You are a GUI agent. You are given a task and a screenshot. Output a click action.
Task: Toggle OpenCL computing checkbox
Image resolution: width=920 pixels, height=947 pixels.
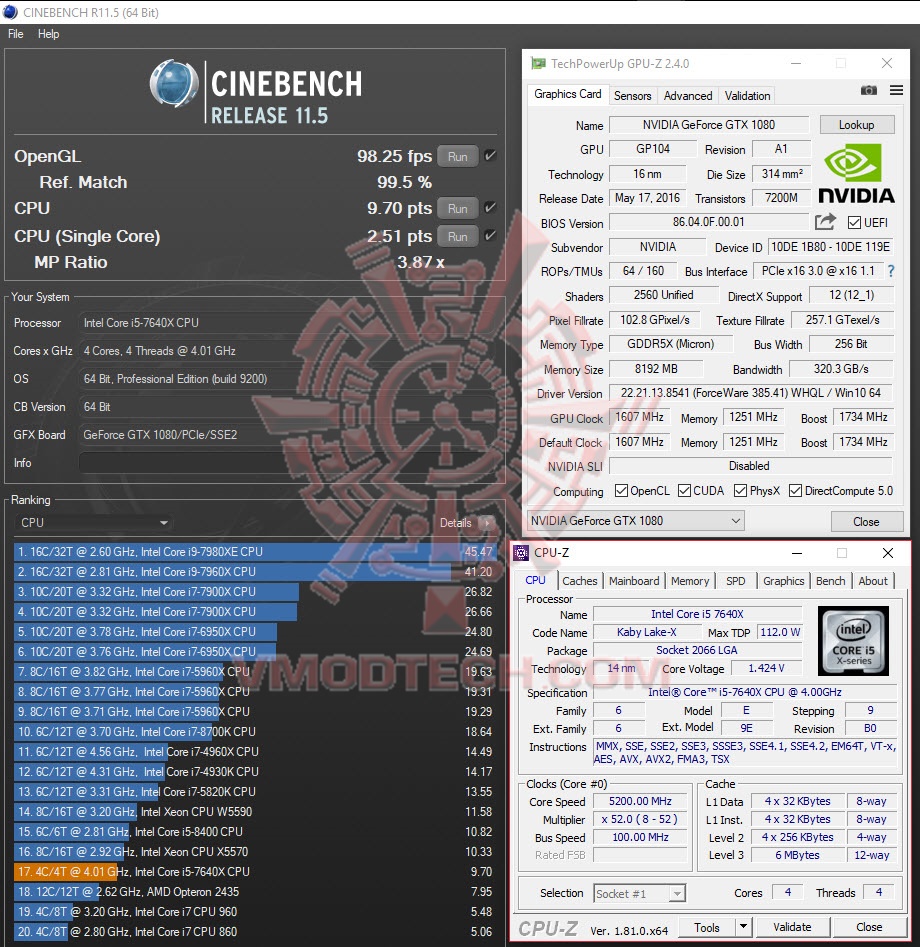(x=621, y=490)
